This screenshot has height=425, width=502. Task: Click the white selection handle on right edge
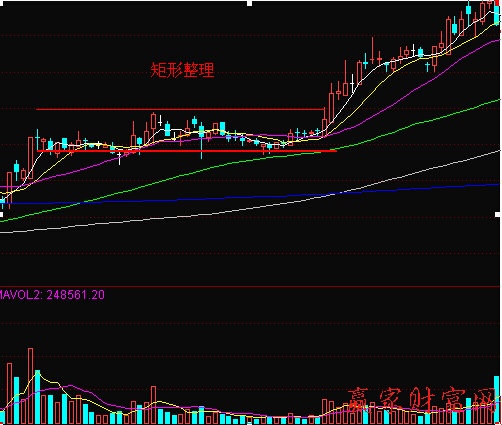click(498, 214)
